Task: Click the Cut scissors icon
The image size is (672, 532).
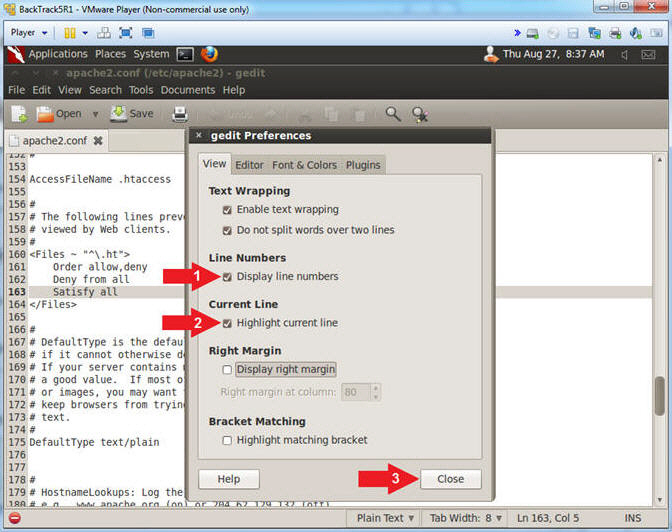Action: 305,114
